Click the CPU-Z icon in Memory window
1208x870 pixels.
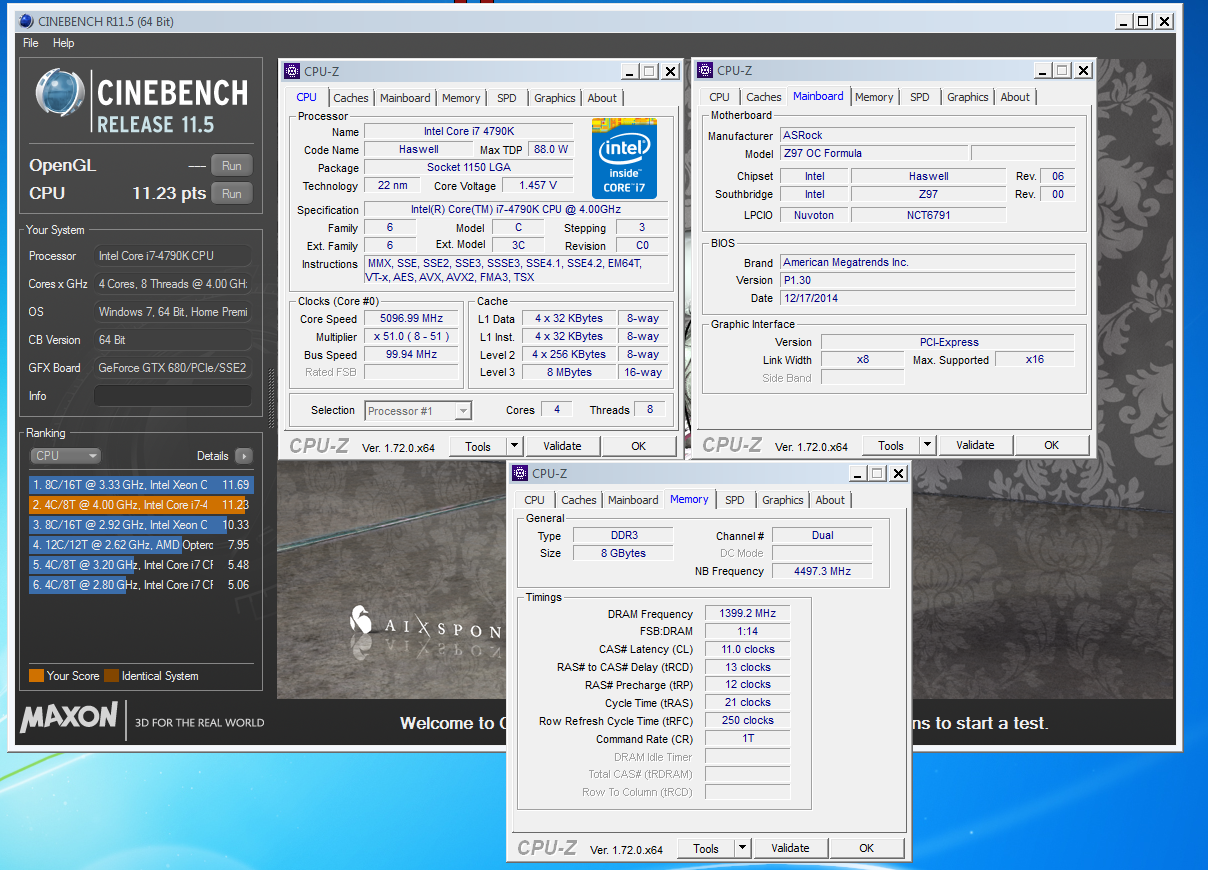(x=519, y=473)
